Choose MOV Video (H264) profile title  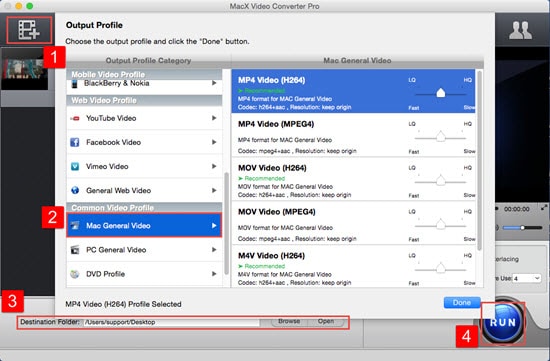click(272, 168)
